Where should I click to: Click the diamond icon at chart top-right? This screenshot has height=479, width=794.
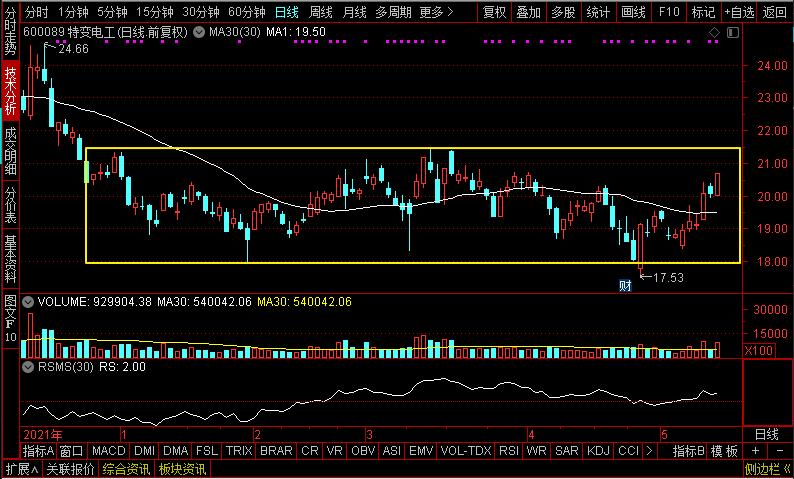pyautogui.click(x=714, y=33)
